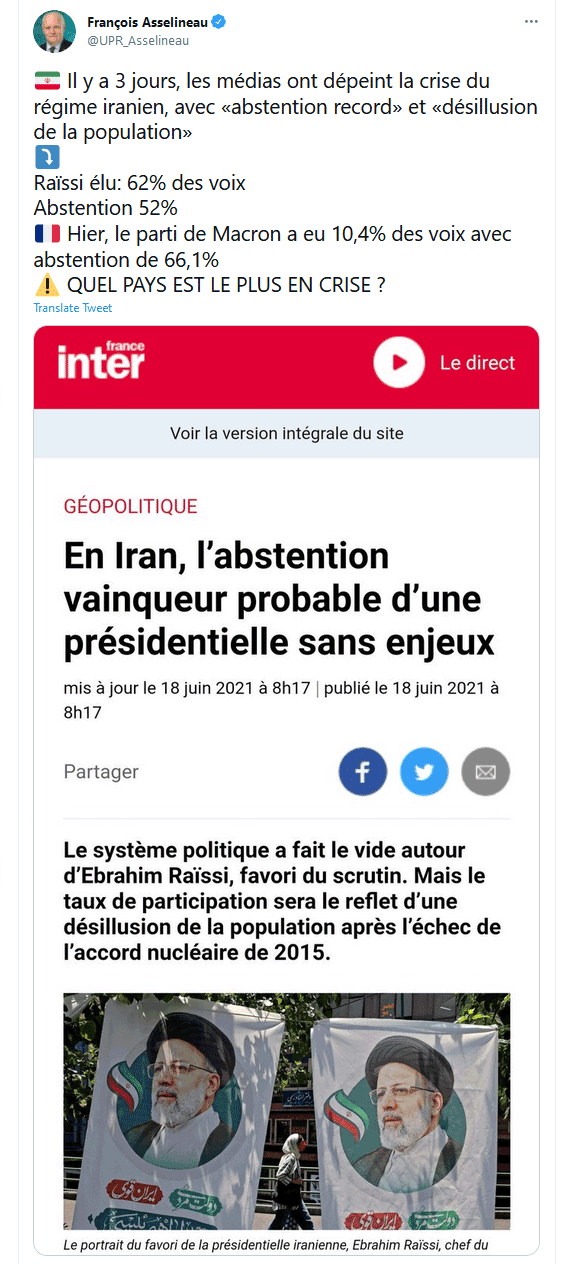This screenshot has height=1272, width=561.
Task: Share the article on Facebook
Action: (363, 772)
